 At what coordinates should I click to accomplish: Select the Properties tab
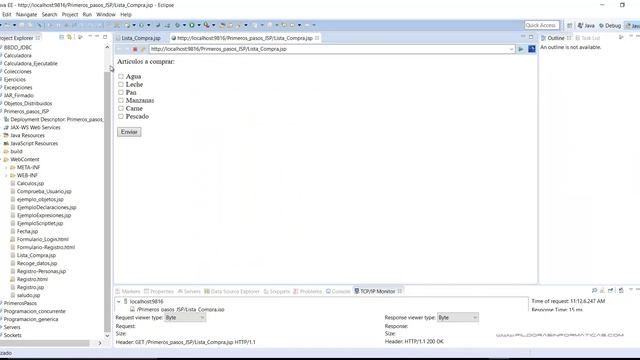click(x=159, y=291)
